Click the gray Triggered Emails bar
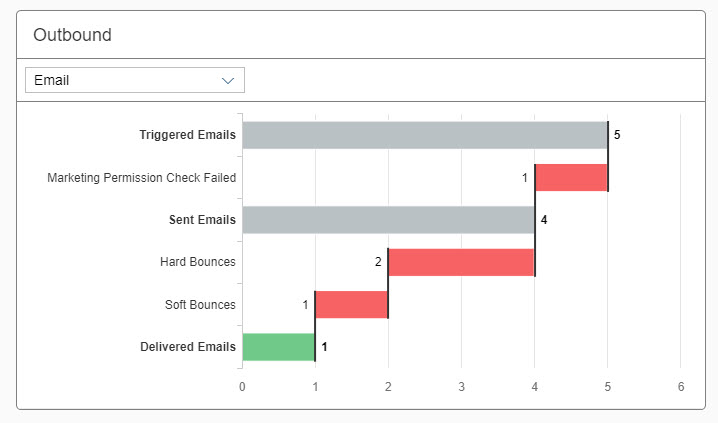Viewport: 718px width, 423px height. 424,135
